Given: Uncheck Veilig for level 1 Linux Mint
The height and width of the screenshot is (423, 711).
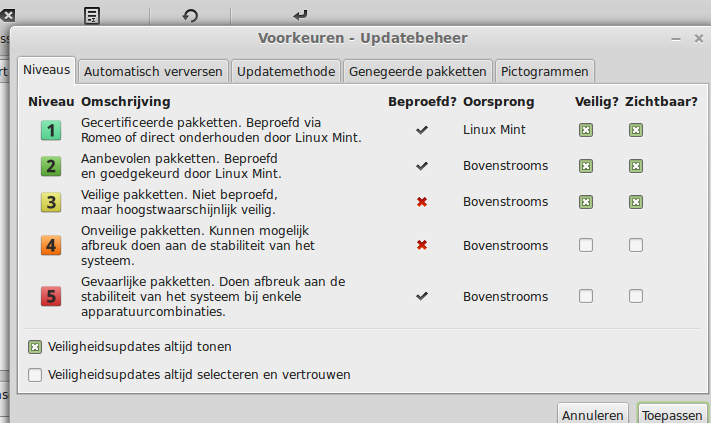Looking at the screenshot, I should [x=586, y=130].
